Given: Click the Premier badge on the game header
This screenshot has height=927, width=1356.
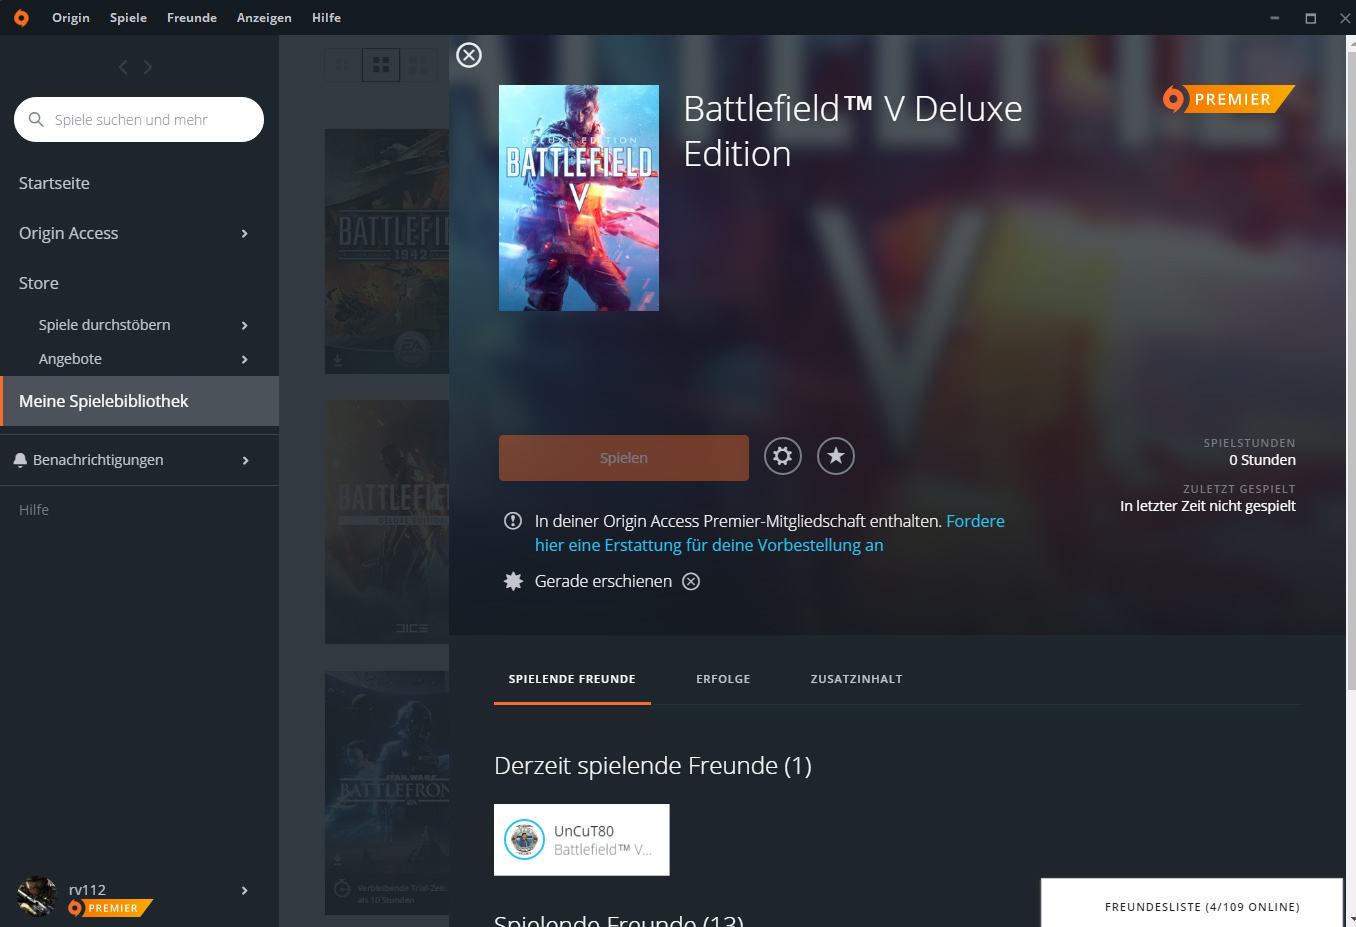Looking at the screenshot, I should coord(1228,99).
